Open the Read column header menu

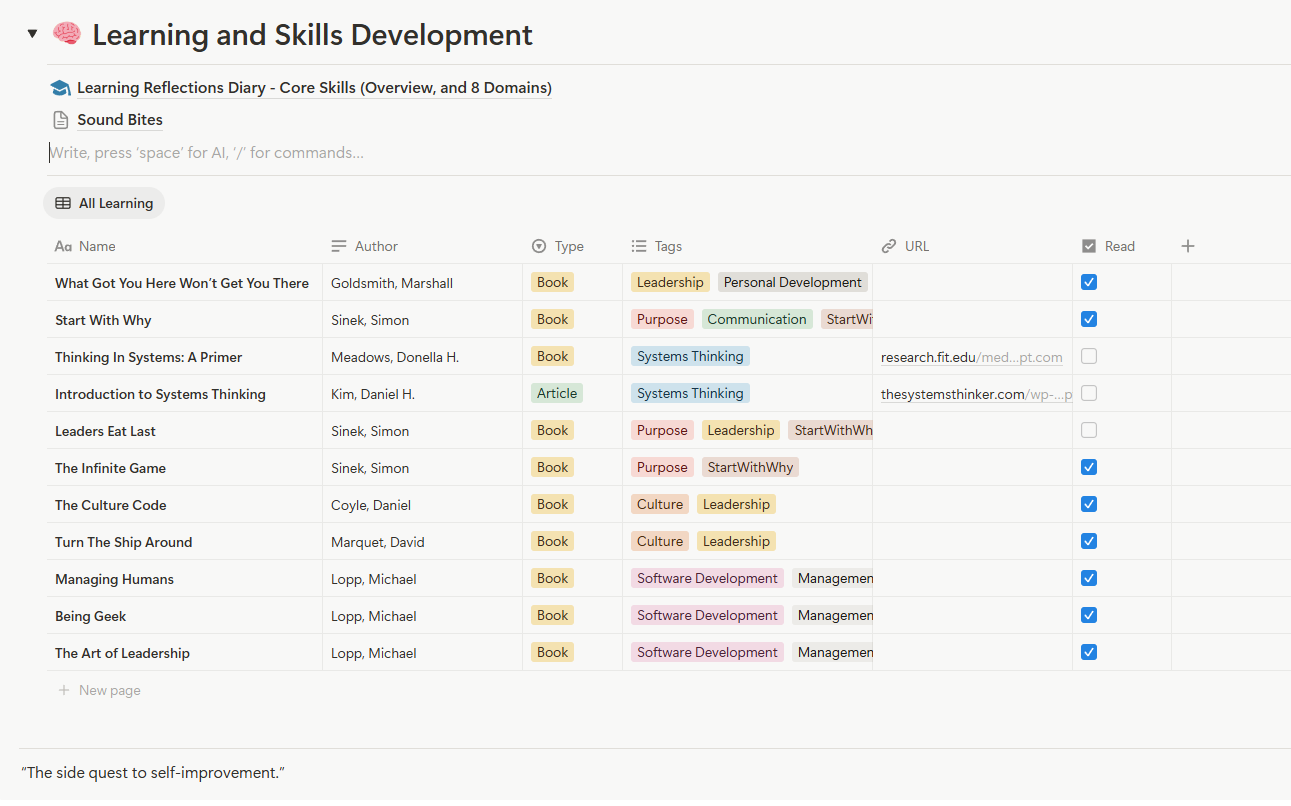pyautogui.click(x=1119, y=246)
